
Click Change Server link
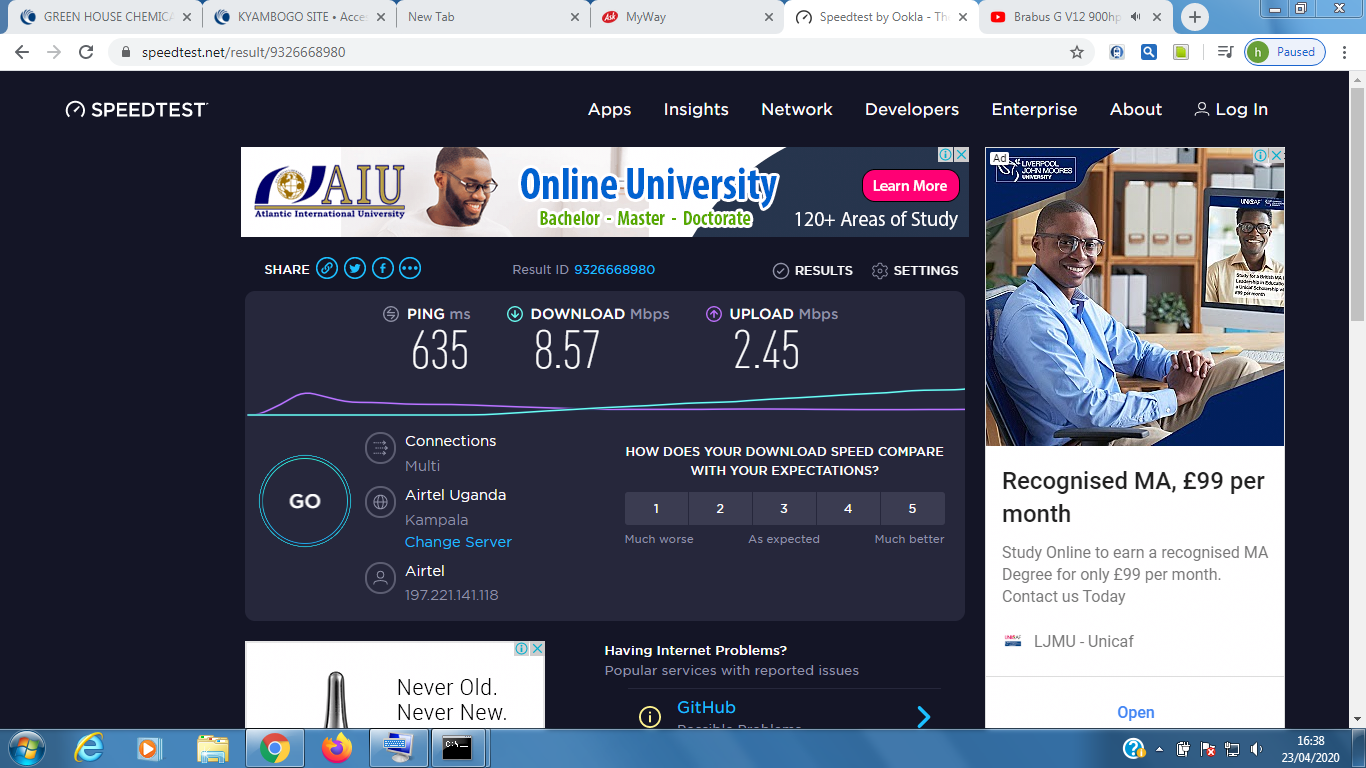(458, 542)
